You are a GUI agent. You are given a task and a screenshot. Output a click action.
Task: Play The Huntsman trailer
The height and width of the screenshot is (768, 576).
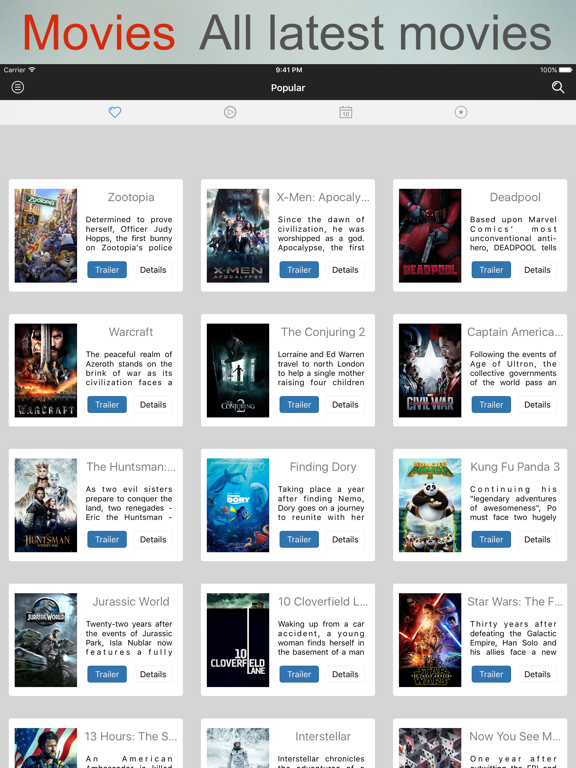(x=107, y=539)
